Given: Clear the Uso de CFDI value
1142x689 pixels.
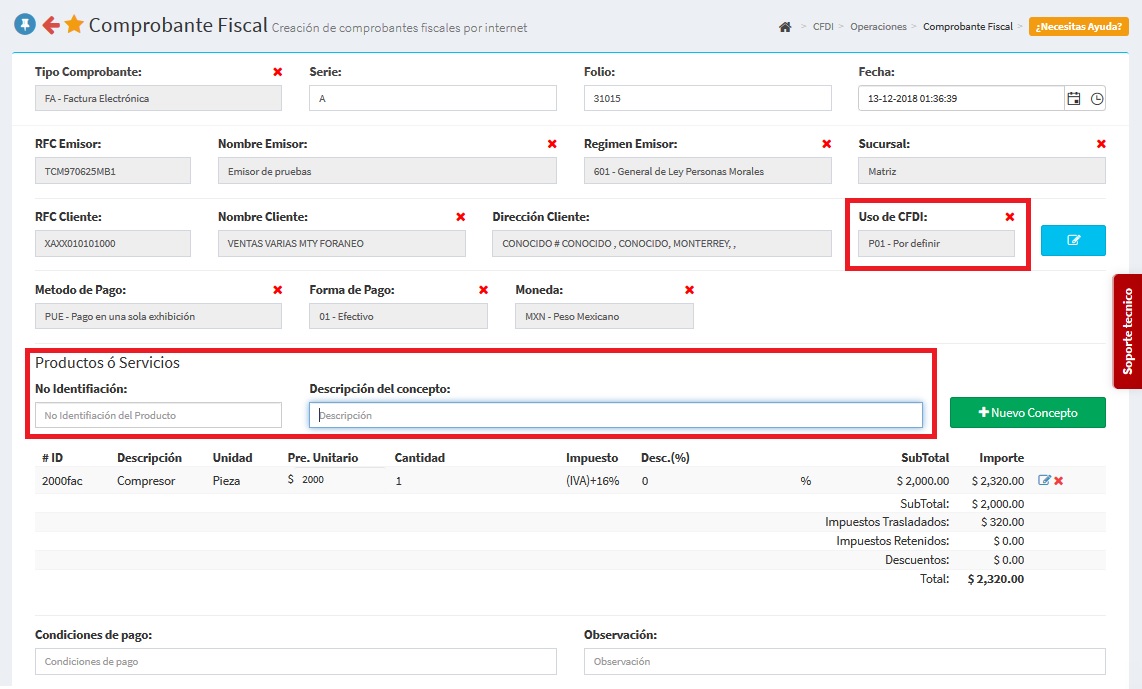Looking at the screenshot, I should (x=1009, y=217).
